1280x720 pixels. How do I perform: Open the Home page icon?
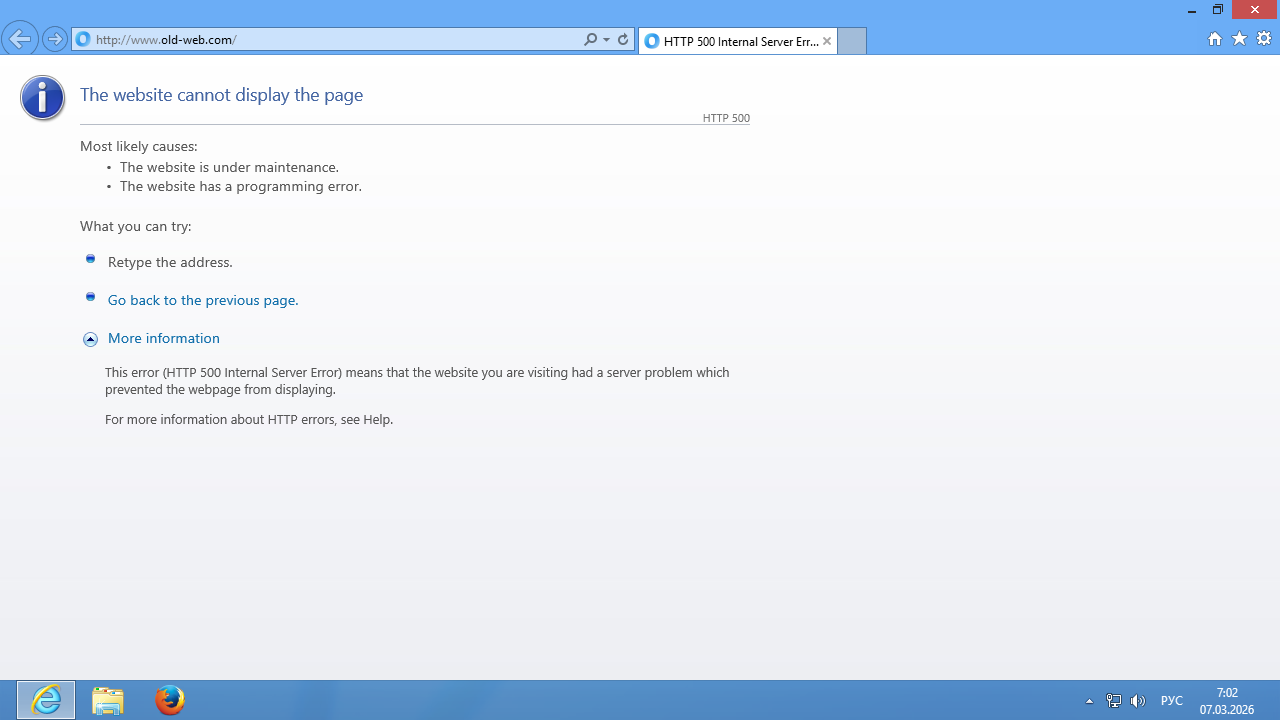coord(1215,39)
